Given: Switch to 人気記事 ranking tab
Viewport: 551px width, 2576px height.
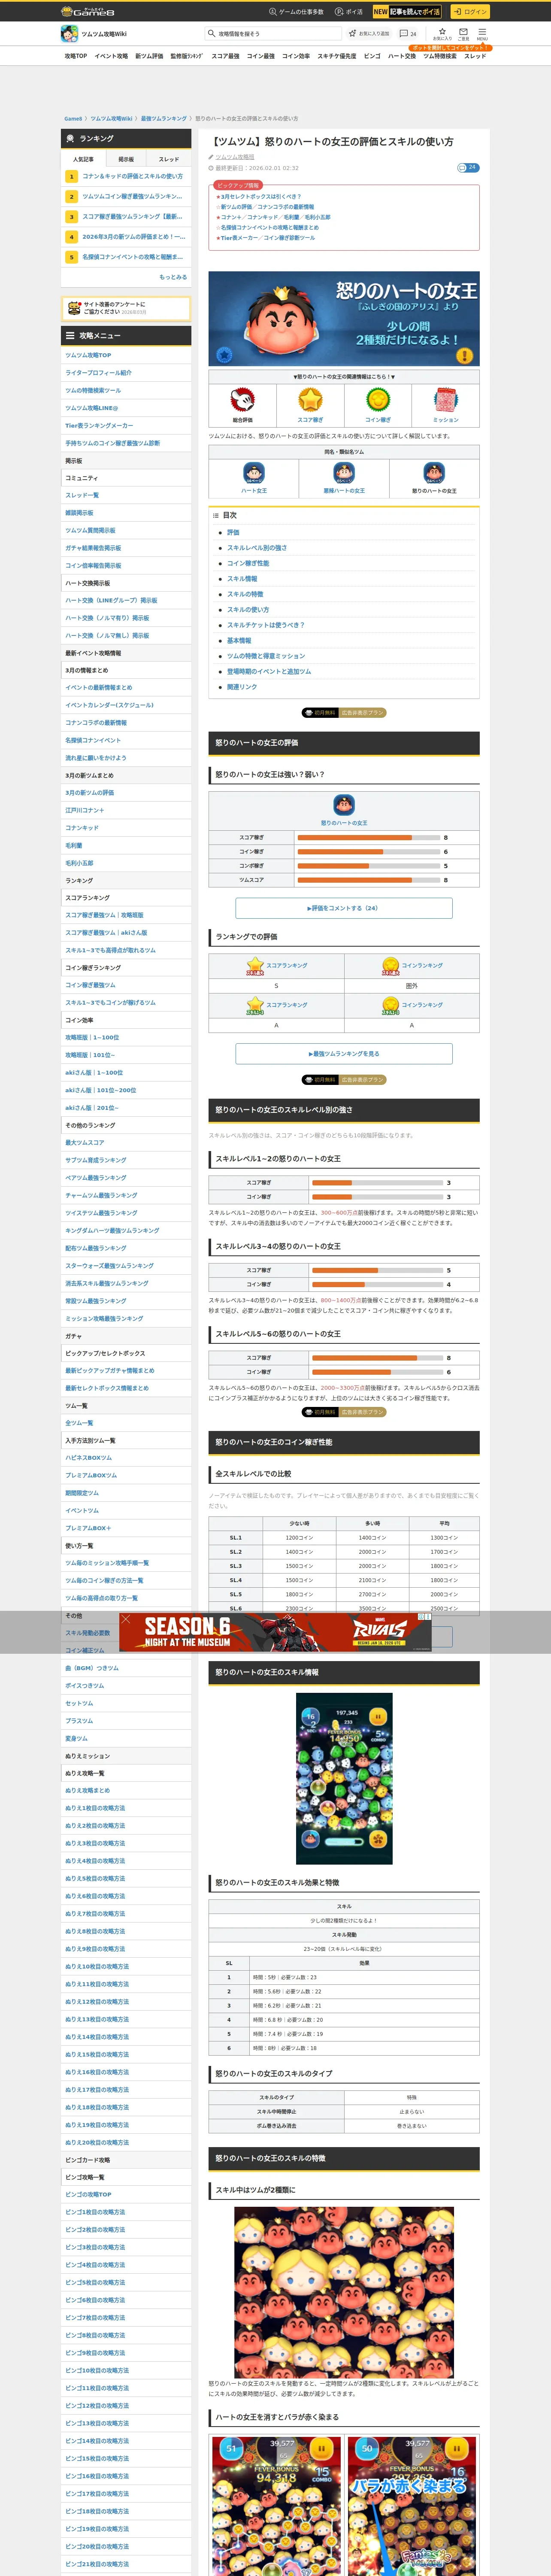Looking at the screenshot, I should (x=83, y=159).
